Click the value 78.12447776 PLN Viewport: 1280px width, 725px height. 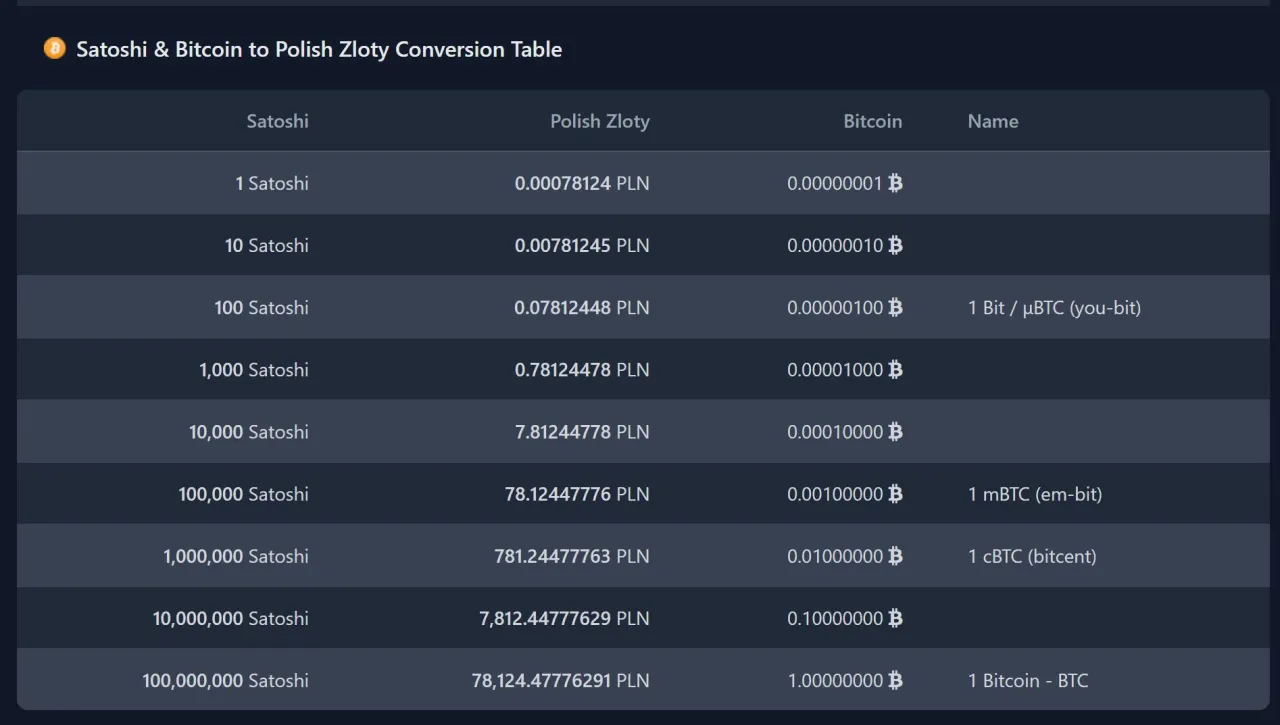click(x=577, y=493)
